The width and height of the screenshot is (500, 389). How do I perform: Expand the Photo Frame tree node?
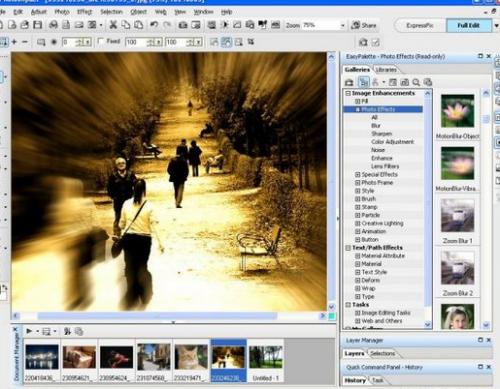pyautogui.click(x=358, y=183)
